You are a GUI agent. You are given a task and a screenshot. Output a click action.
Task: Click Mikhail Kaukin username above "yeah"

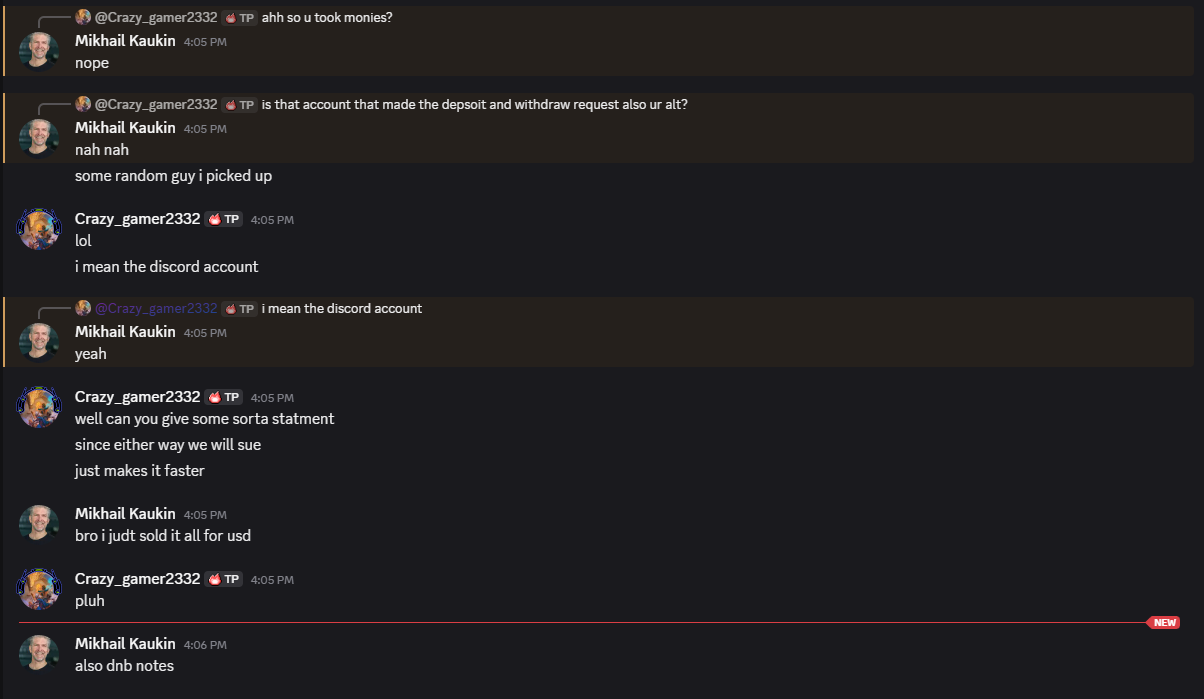point(124,331)
